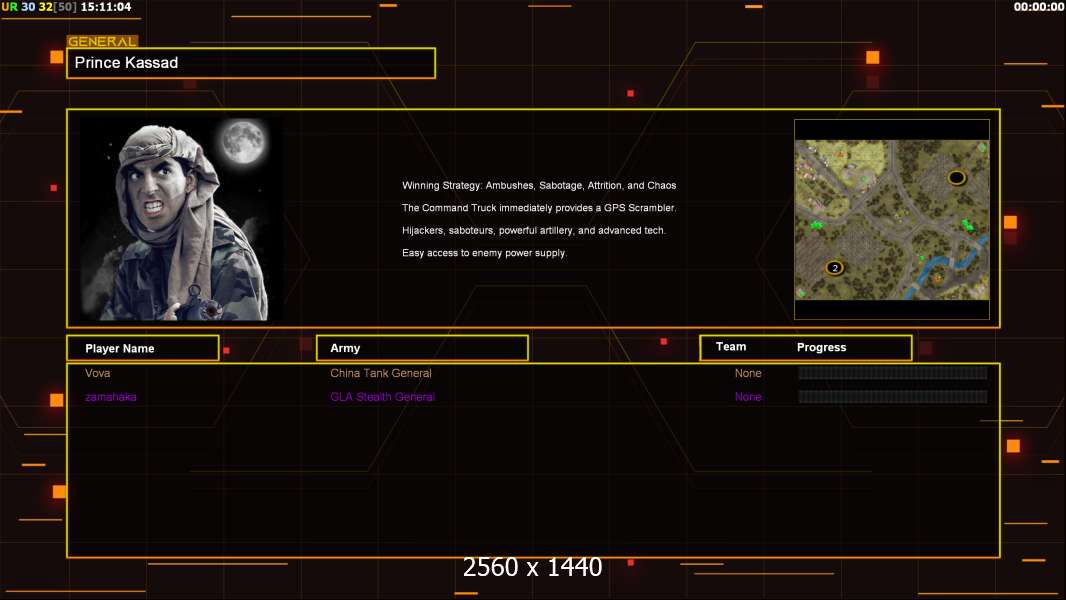This screenshot has height=600, width=1066.
Task: Select start position 2 marker on map
Action: tap(834, 268)
